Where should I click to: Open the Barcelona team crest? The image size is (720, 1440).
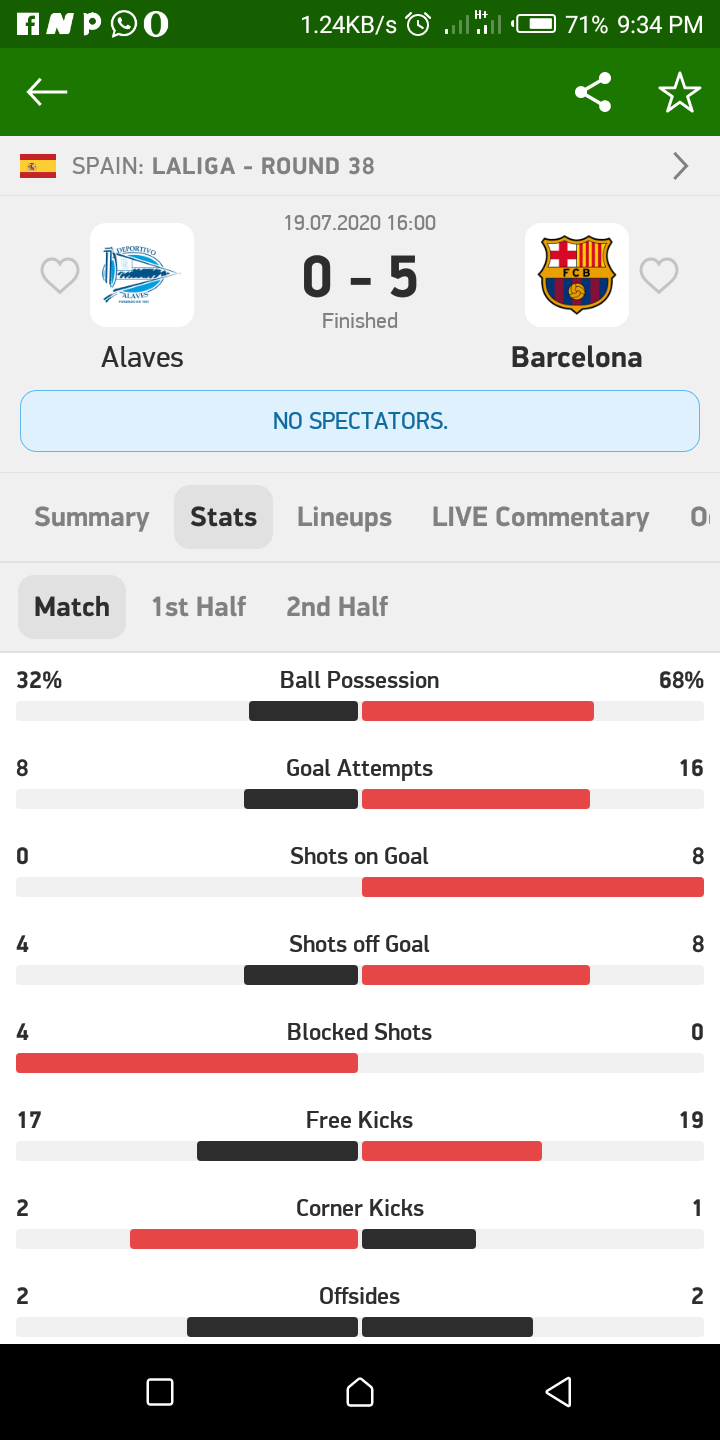[x=577, y=275]
